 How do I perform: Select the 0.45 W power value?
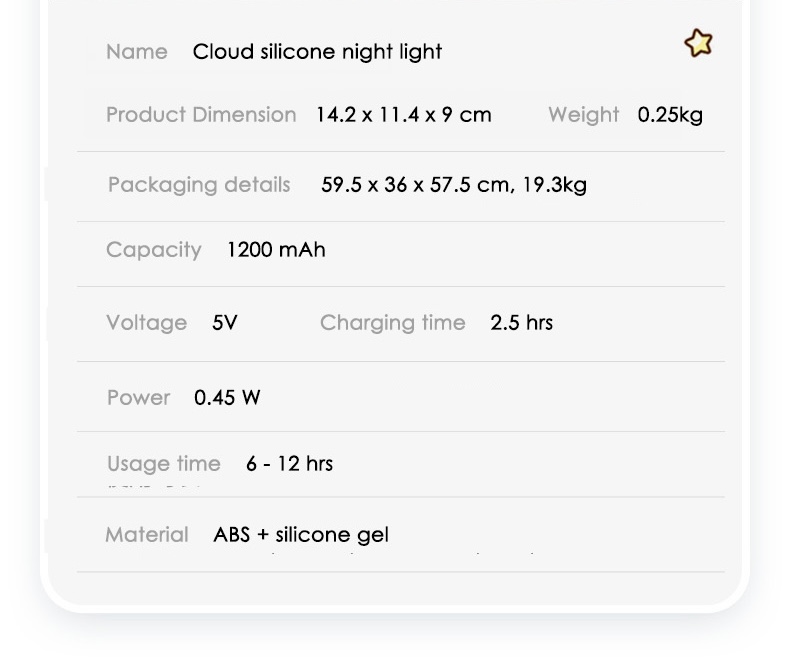[227, 398]
